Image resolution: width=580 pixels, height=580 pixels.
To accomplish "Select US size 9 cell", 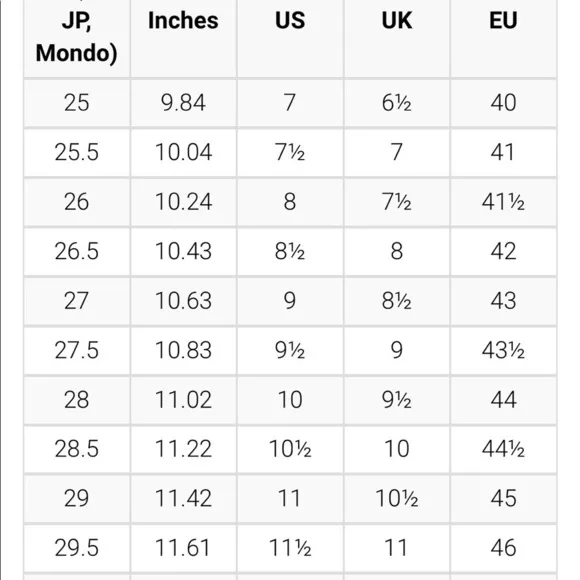I will pos(290,301).
